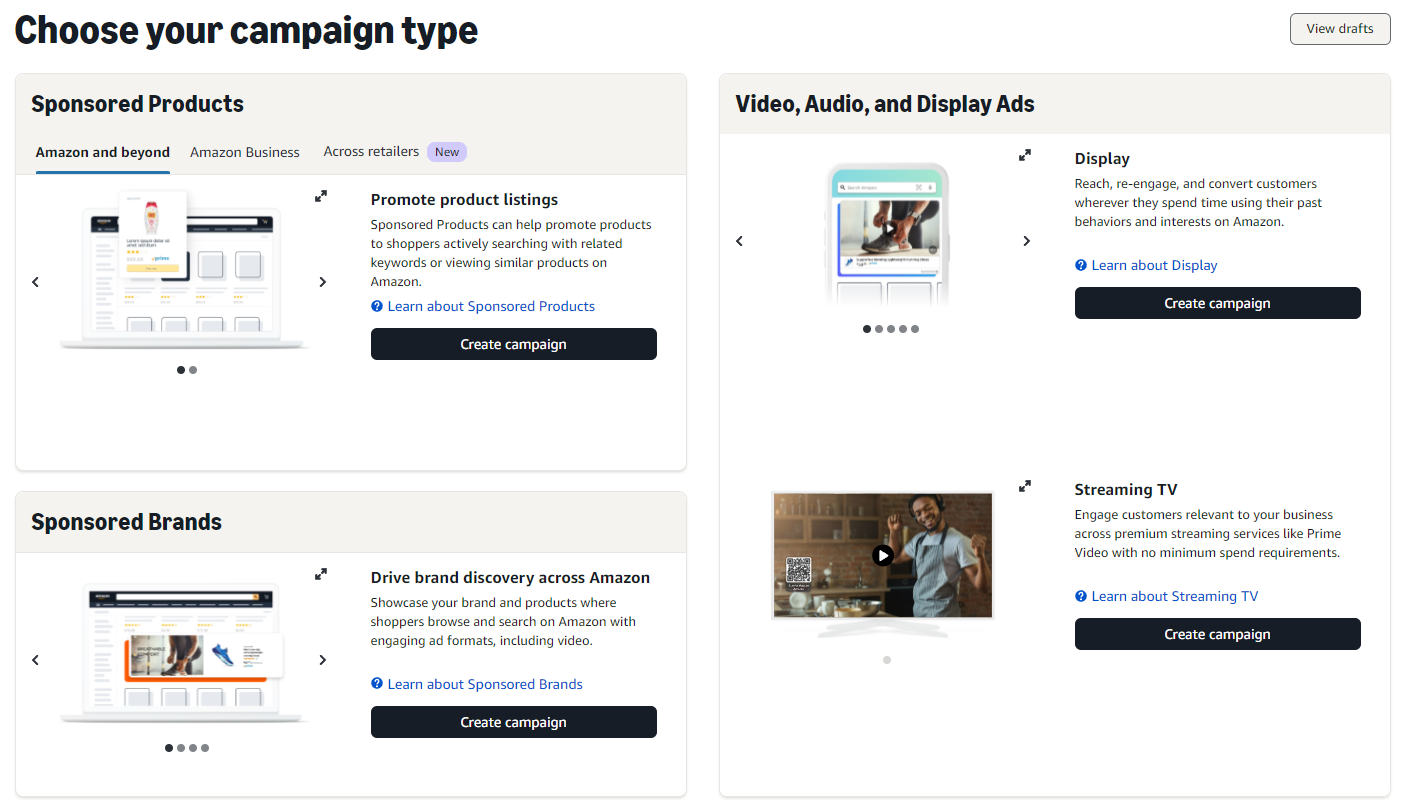
Task: Open Learn about Display link
Action: pos(1154,265)
